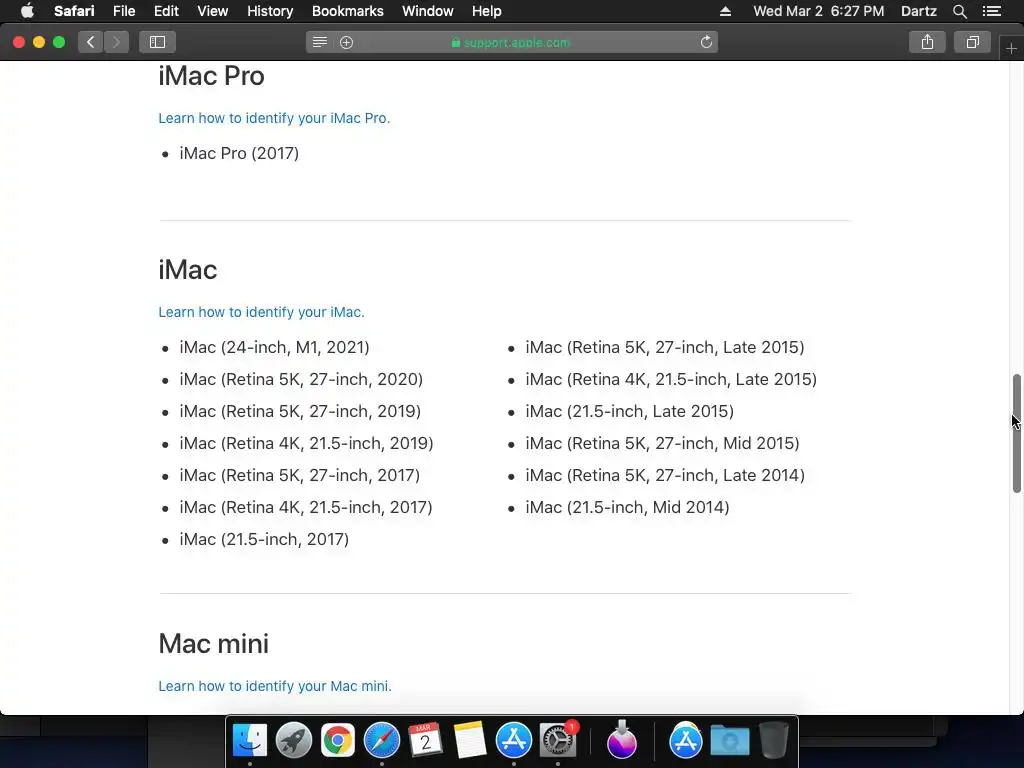Open the File menu

[123, 11]
